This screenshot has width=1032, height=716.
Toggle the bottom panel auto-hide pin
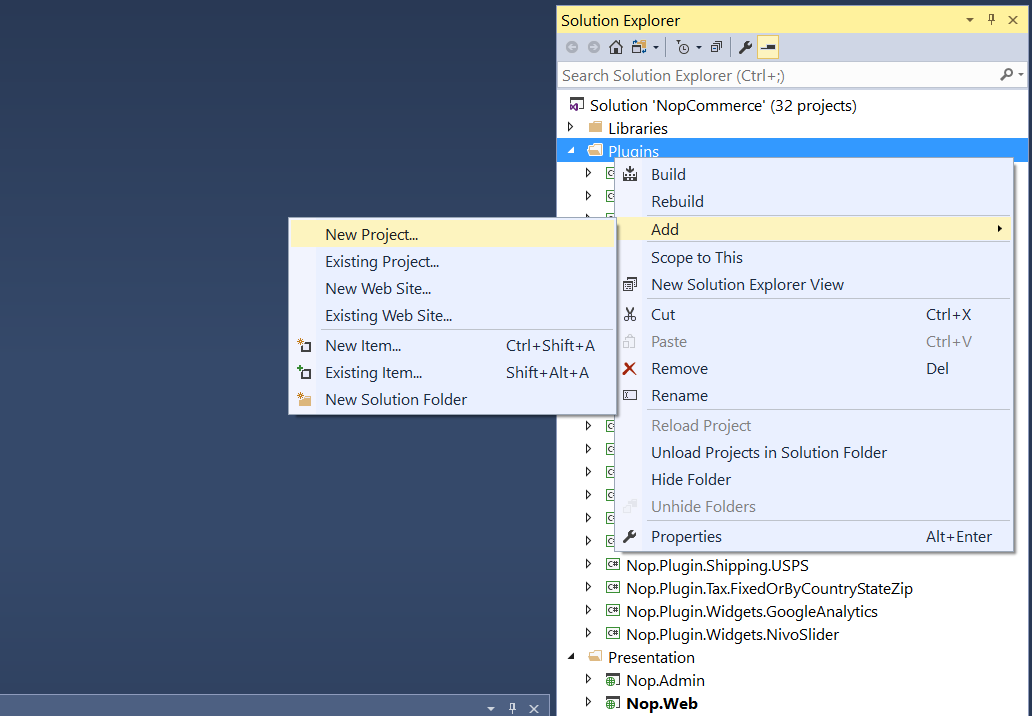(x=512, y=708)
